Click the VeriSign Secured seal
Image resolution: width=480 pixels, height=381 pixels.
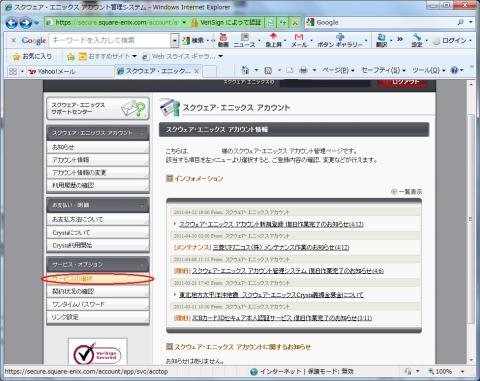coord(98,352)
